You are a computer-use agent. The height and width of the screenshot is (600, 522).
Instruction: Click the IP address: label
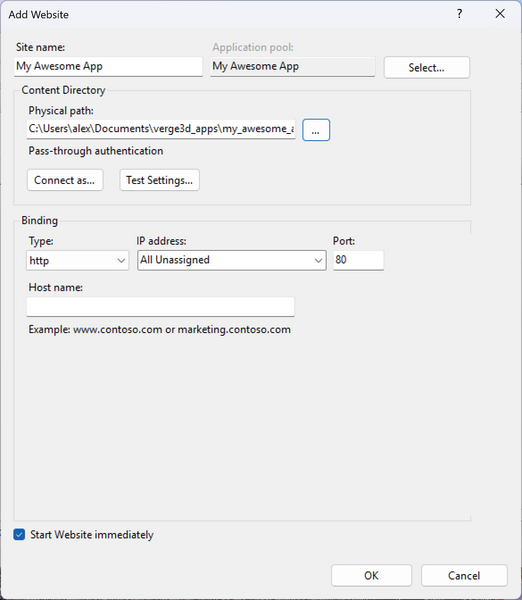(x=161, y=241)
